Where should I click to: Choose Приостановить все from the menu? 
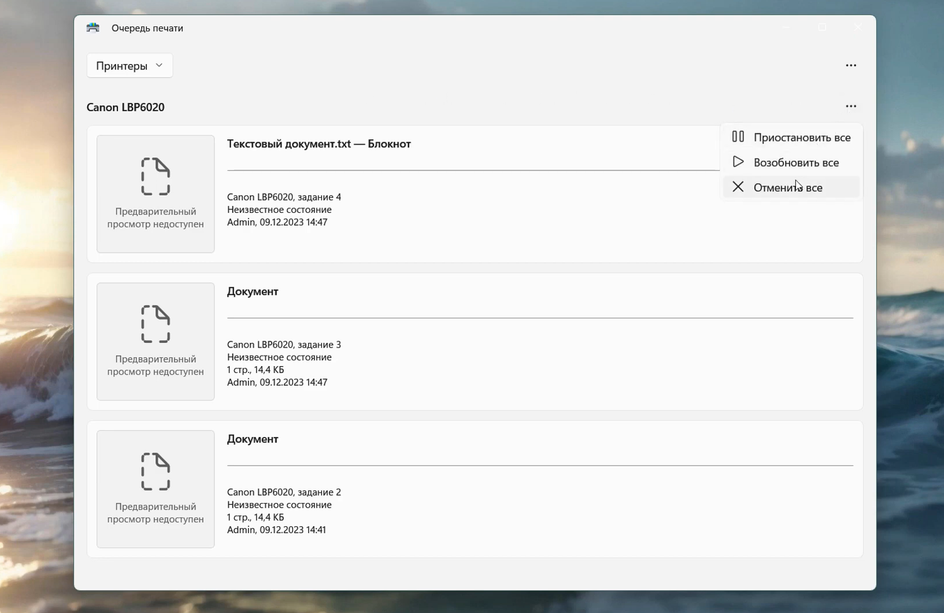pos(791,137)
